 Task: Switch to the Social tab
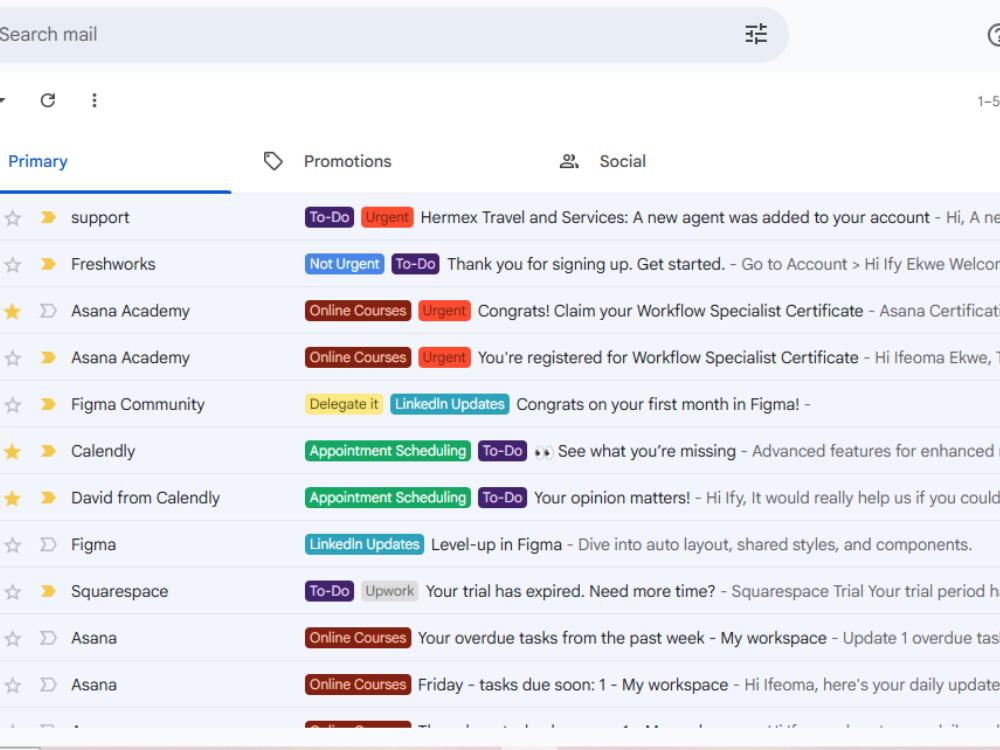click(x=622, y=161)
